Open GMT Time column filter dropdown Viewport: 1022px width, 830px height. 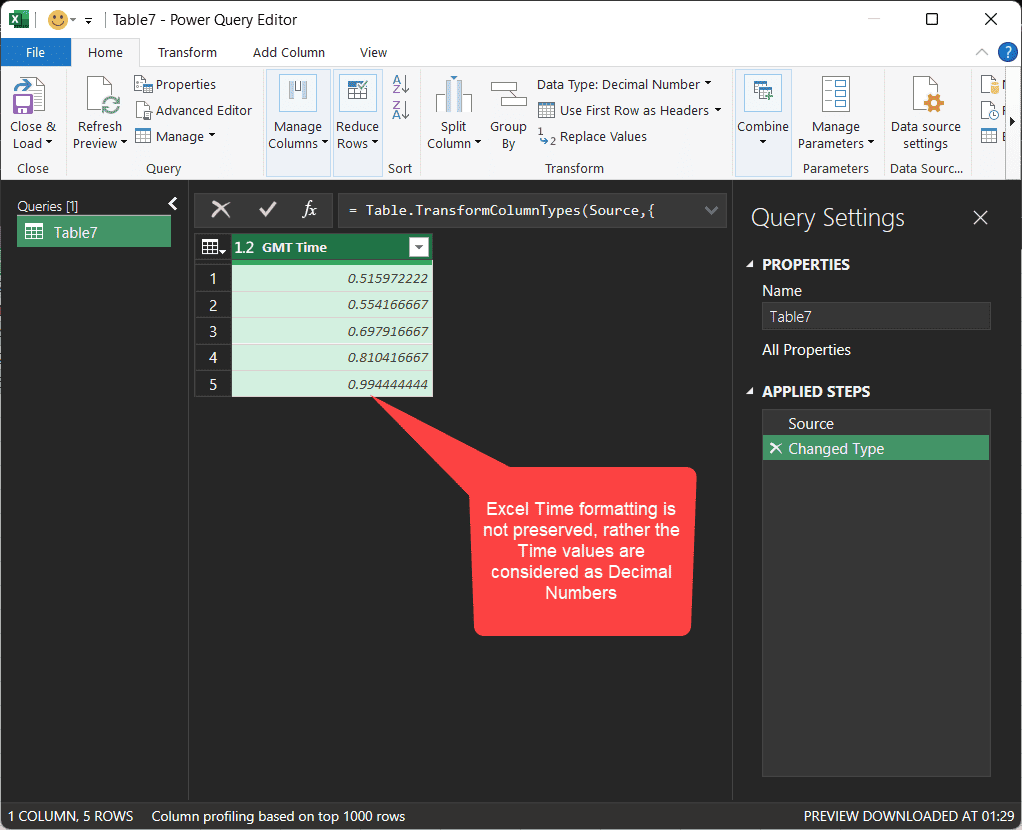pos(419,247)
